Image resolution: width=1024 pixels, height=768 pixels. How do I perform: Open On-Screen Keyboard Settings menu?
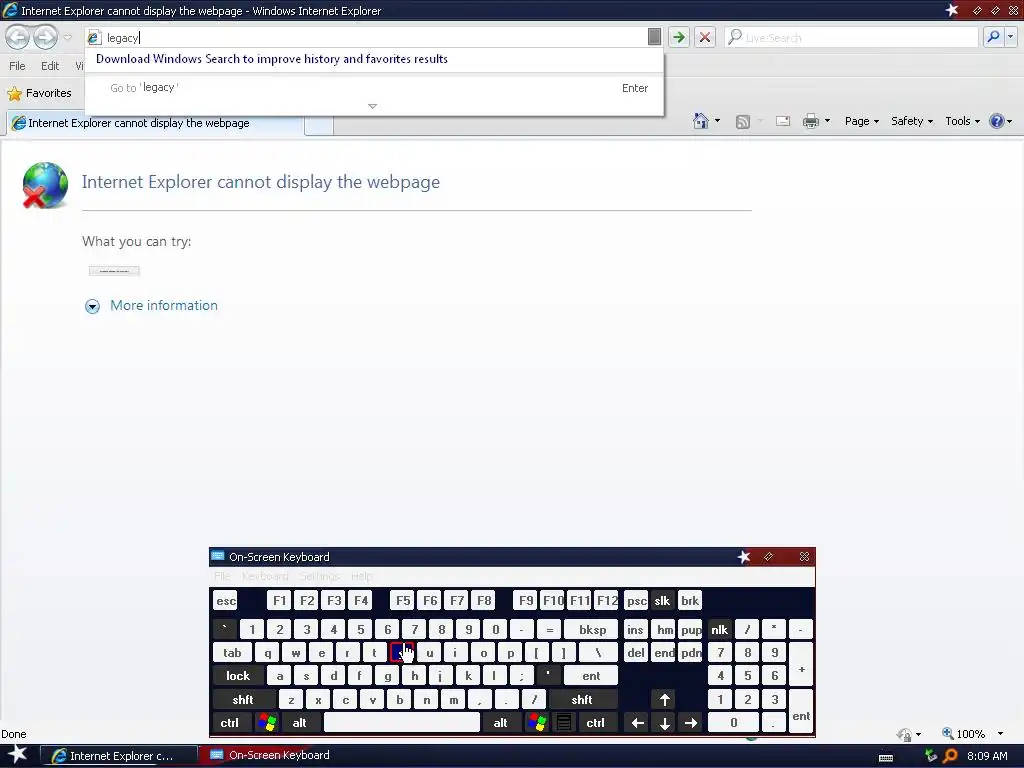(x=319, y=576)
